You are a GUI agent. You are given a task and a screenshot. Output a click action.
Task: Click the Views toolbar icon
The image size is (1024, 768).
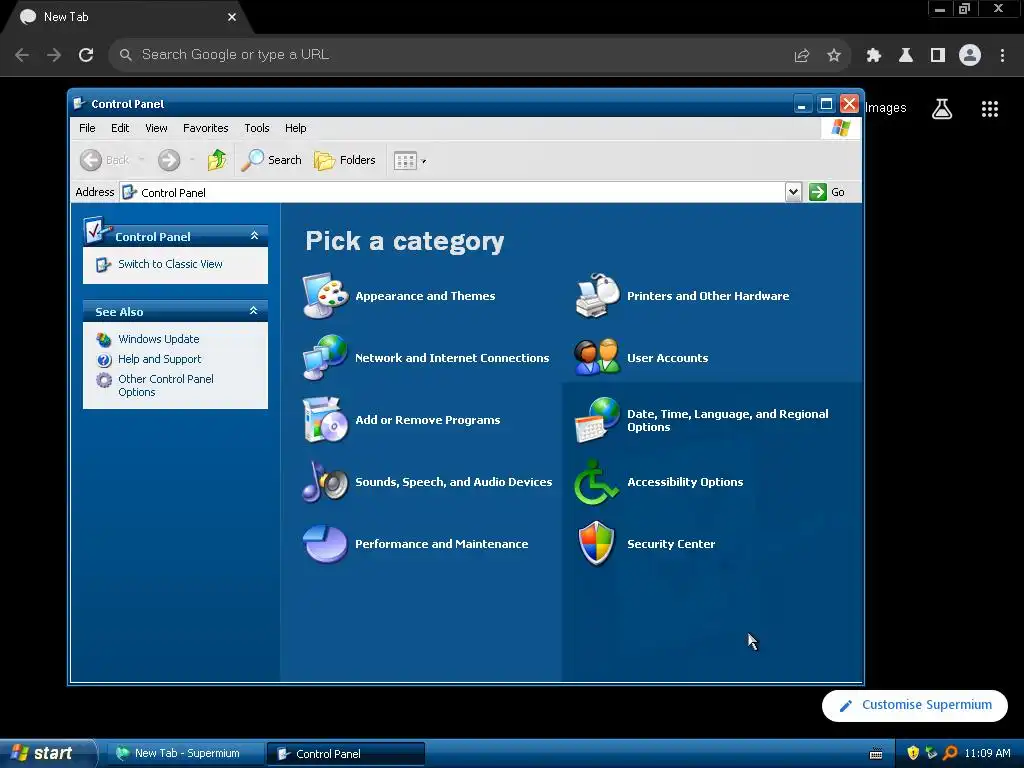point(405,161)
